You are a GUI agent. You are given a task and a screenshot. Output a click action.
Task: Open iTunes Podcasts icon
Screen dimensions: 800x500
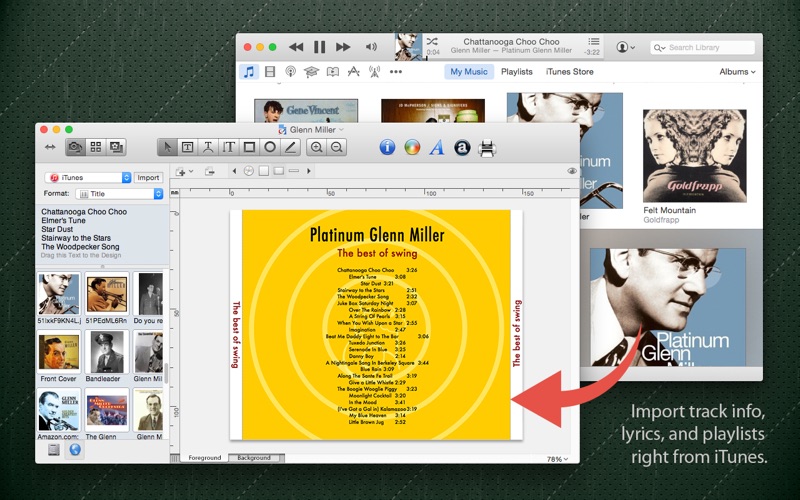290,72
